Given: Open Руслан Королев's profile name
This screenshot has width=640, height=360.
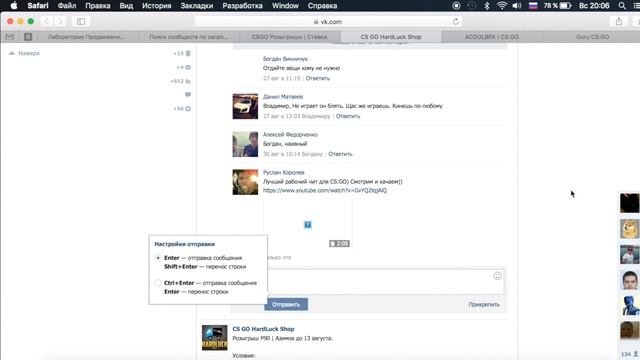Looking at the screenshot, I should [x=284, y=173].
